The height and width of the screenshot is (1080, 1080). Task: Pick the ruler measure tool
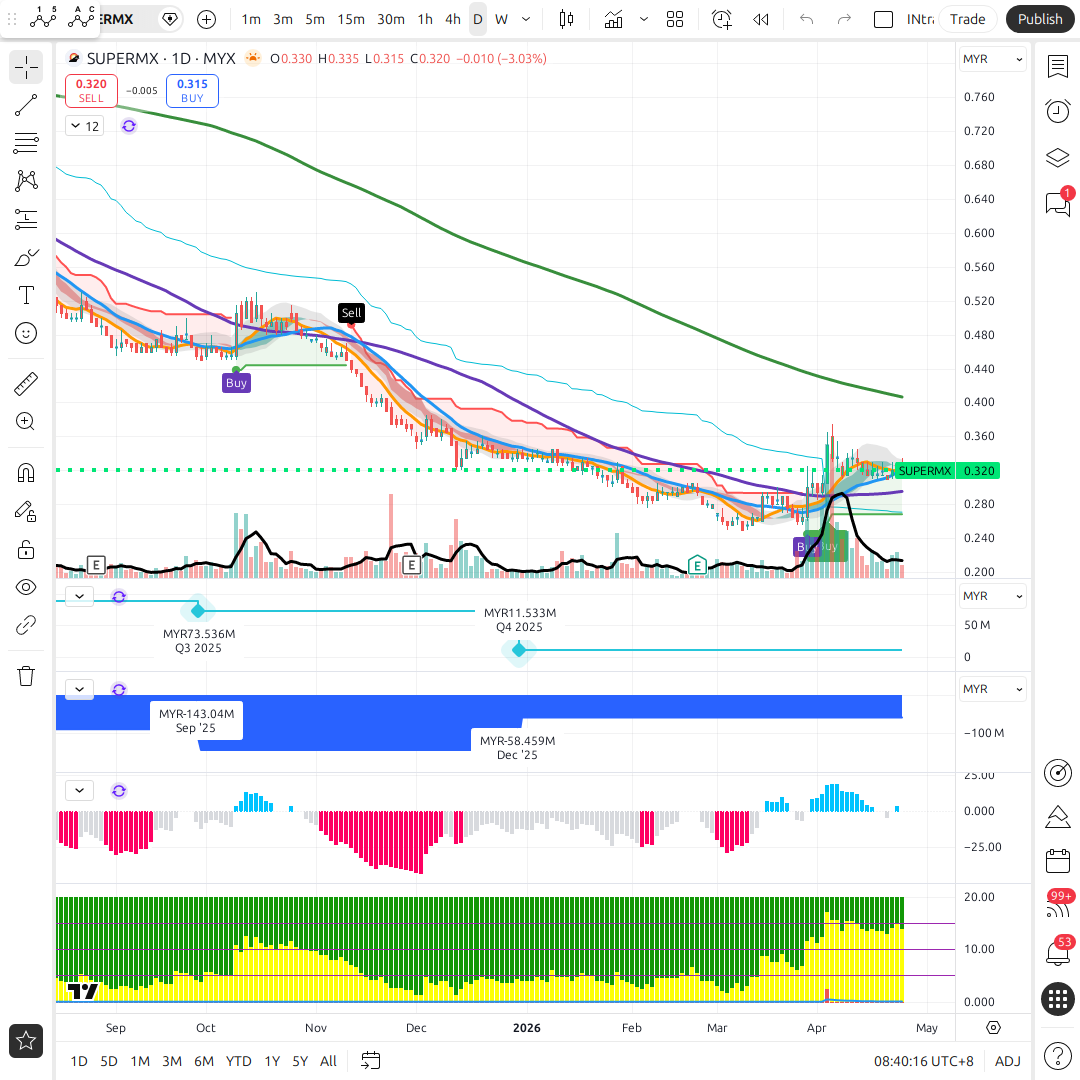point(26,384)
